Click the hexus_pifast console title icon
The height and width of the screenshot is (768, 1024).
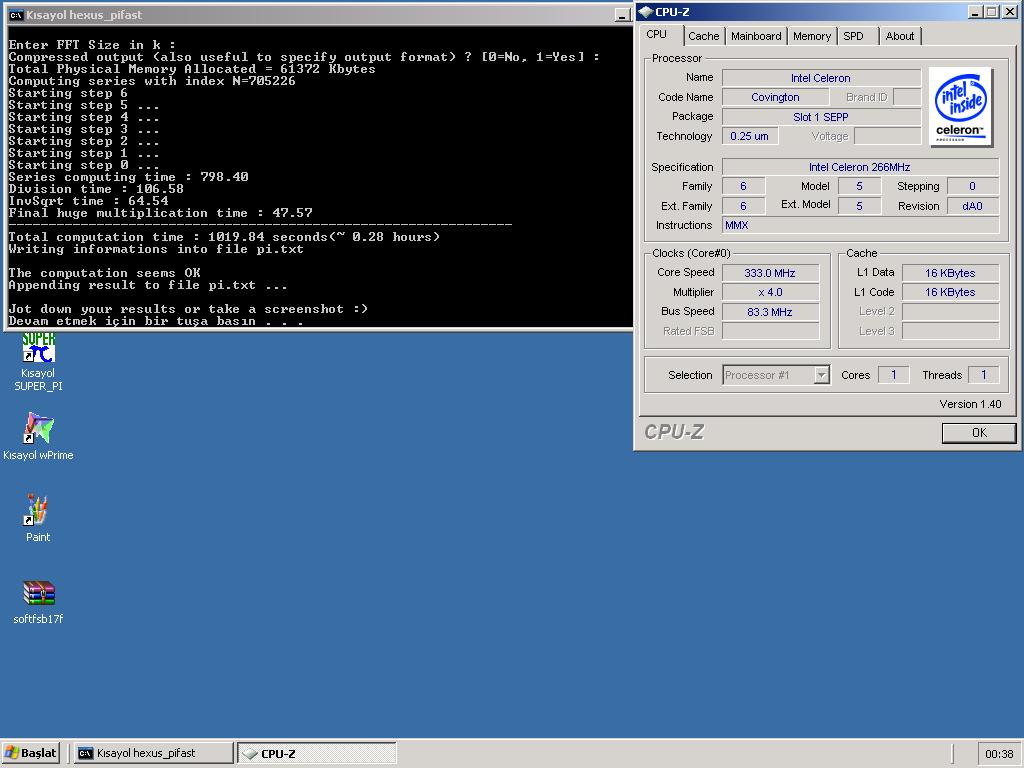point(16,15)
